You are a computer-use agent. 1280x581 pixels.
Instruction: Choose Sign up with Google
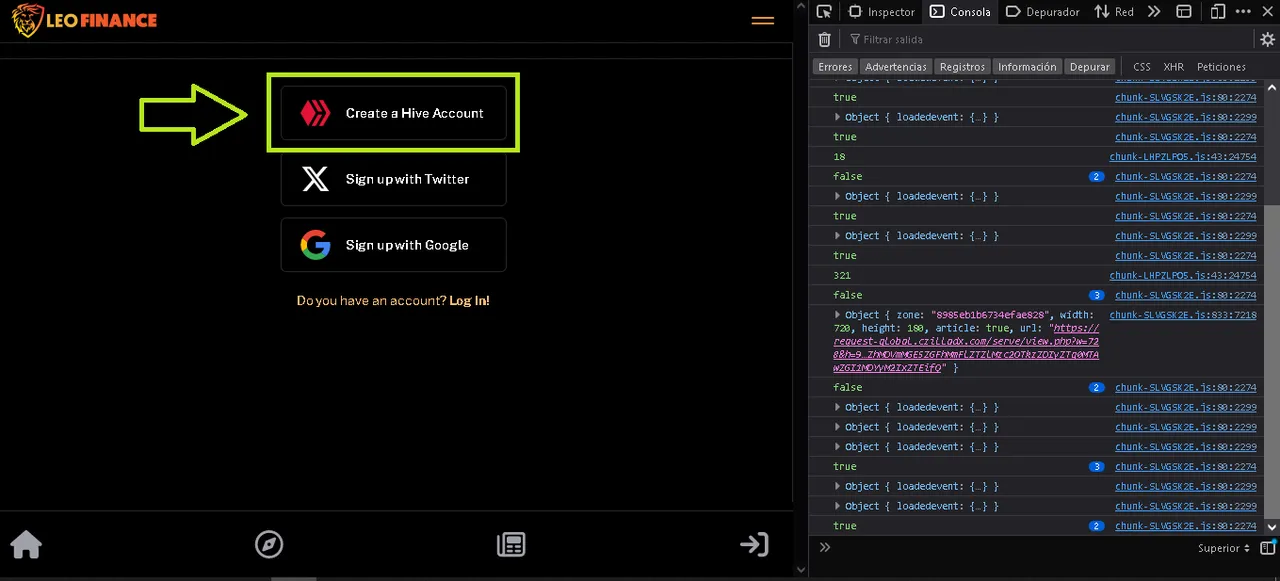(393, 245)
